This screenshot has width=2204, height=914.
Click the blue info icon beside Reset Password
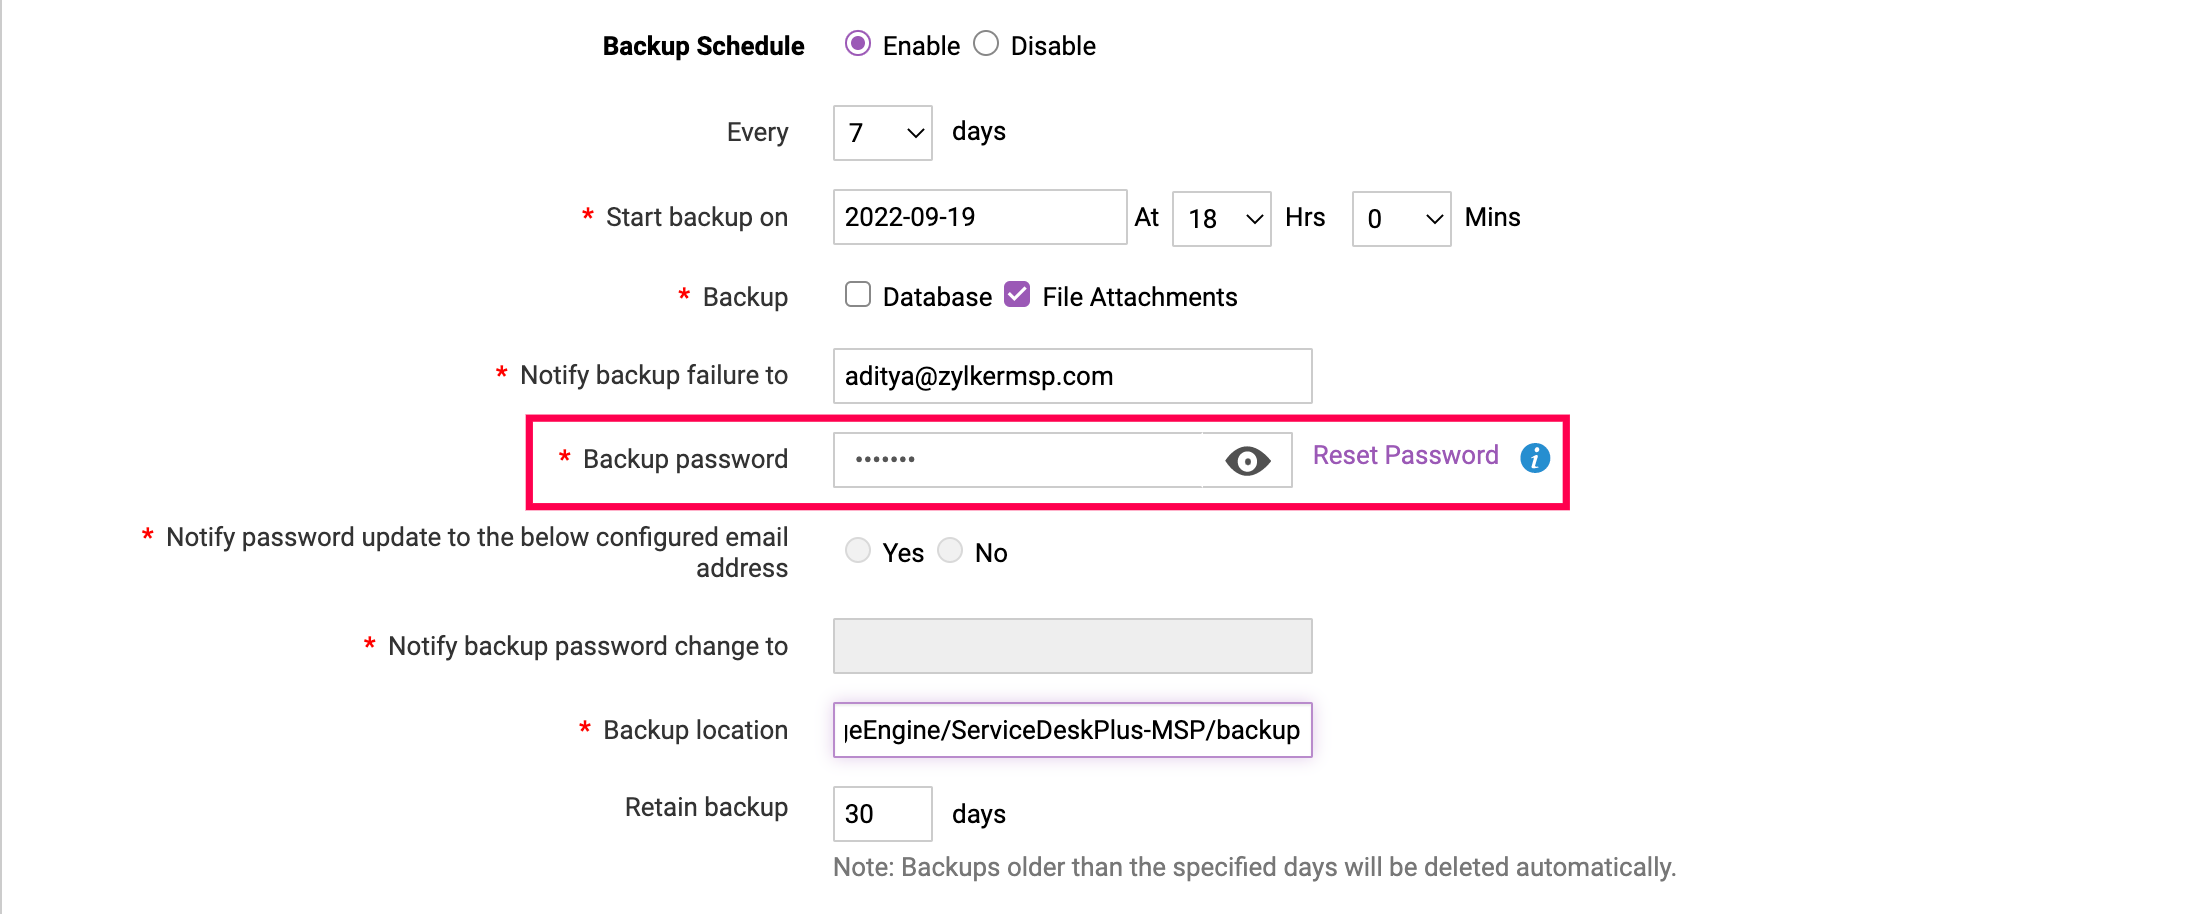[x=1535, y=458]
